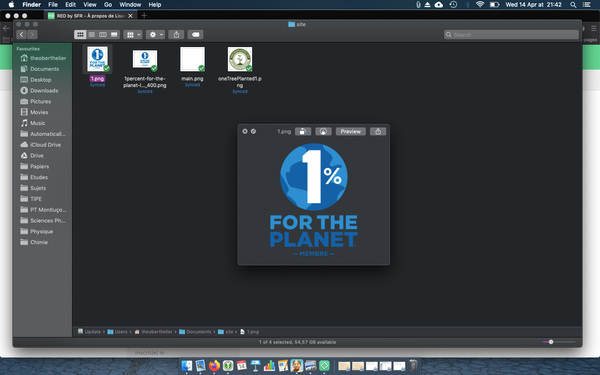
Task: Click the Edit Tags toolbar button
Action: click(195, 35)
